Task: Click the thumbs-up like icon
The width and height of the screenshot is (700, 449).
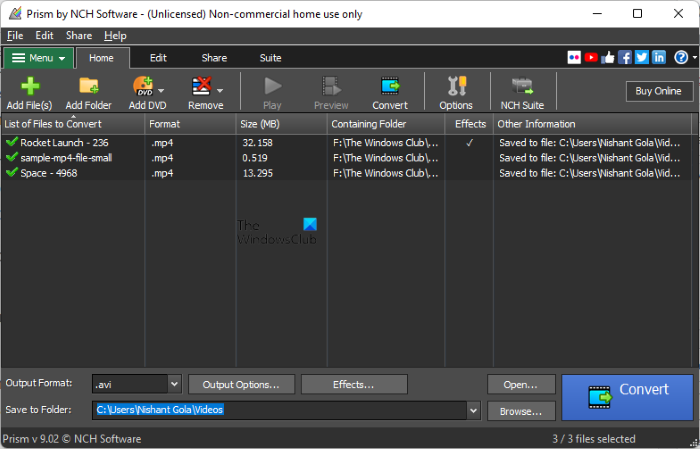Action: [608, 58]
